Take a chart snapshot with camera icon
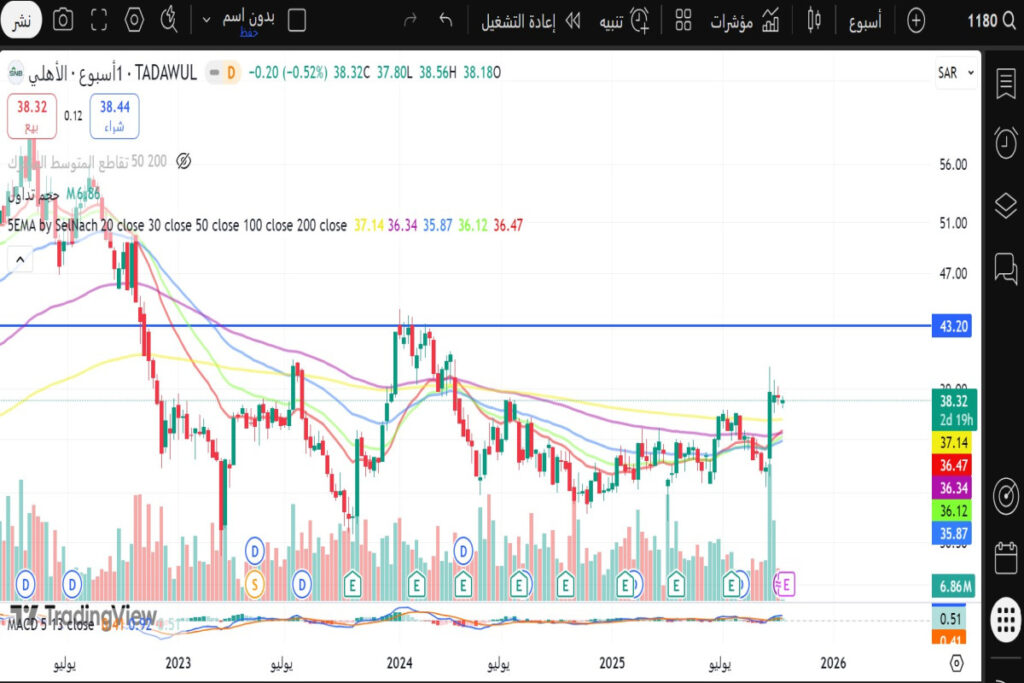The image size is (1024, 683). pos(62,20)
